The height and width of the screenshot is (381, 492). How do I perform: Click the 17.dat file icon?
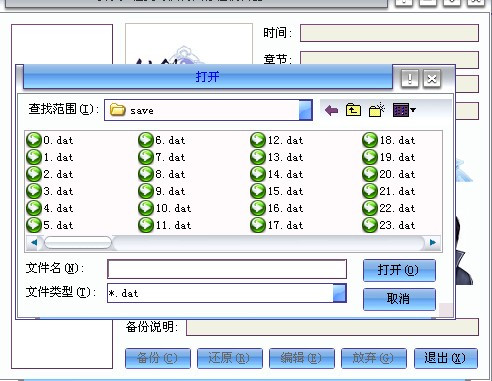[x=258, y=225]
